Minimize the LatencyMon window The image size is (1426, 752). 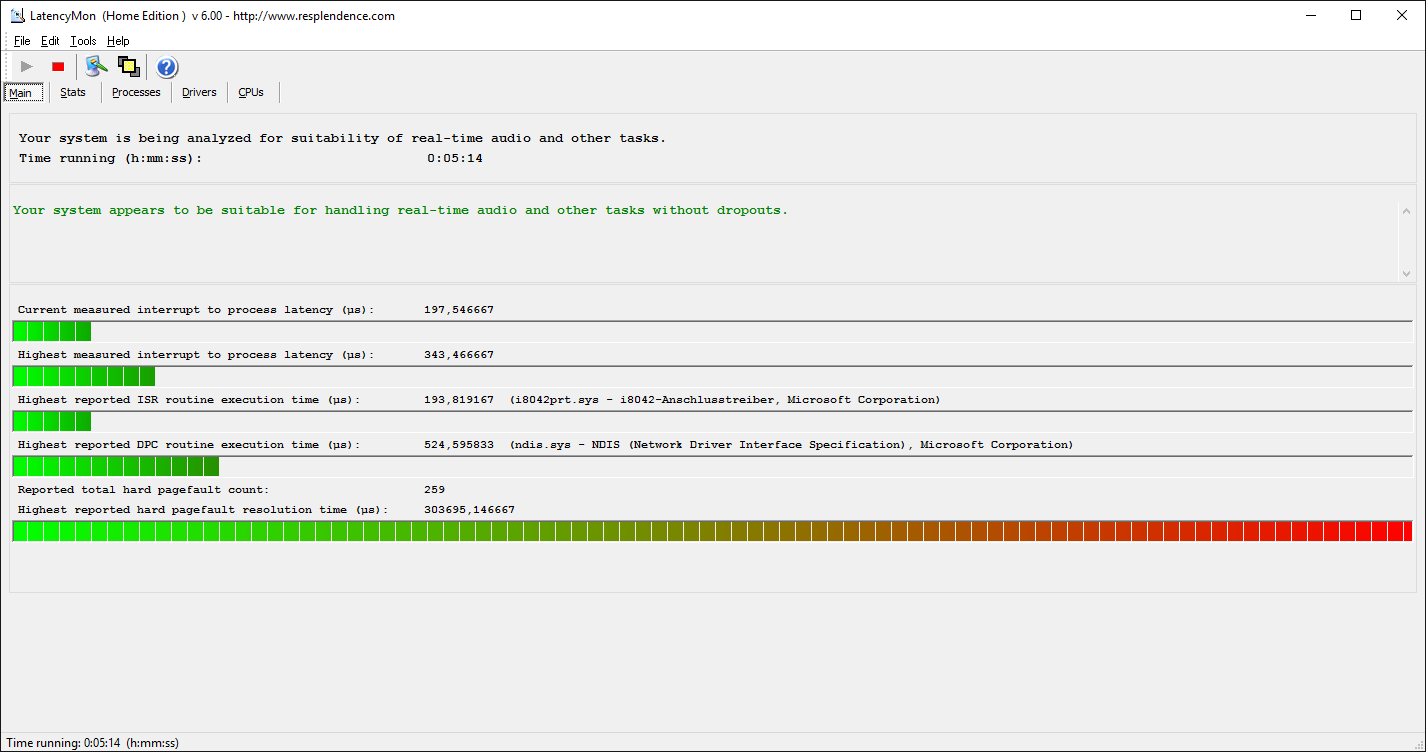point(1310,15)
